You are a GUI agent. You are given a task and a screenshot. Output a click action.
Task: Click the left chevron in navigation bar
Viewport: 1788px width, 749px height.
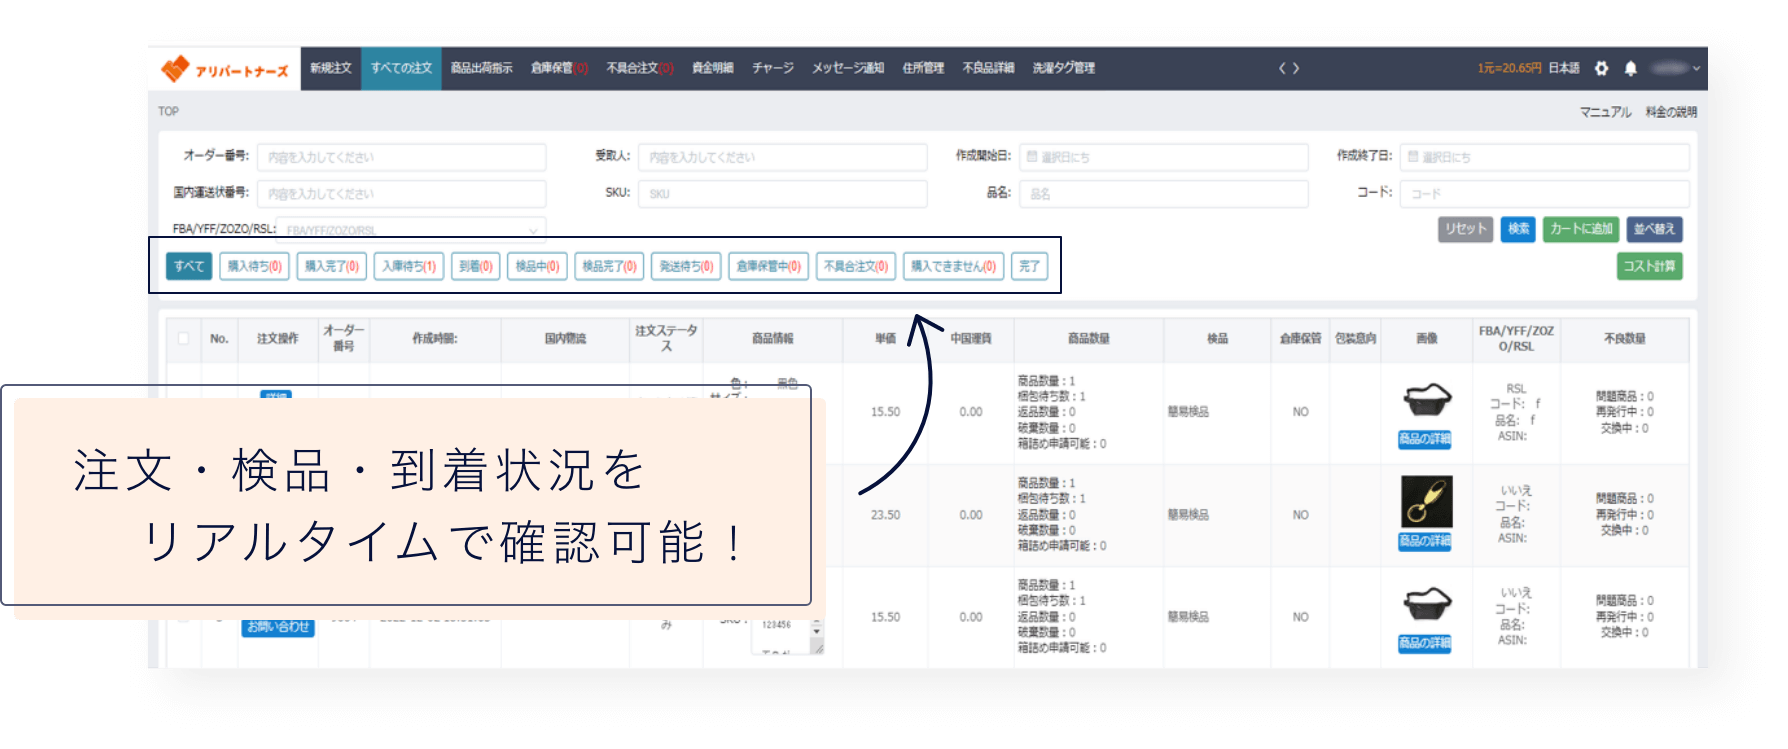1282,69
